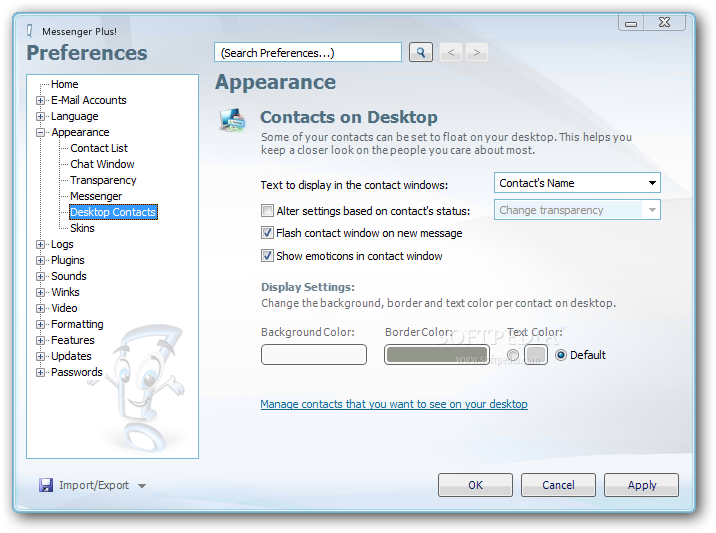The image size is (716, 533).
Task: Minimize the Preferences window
Action: click(631, 23)
